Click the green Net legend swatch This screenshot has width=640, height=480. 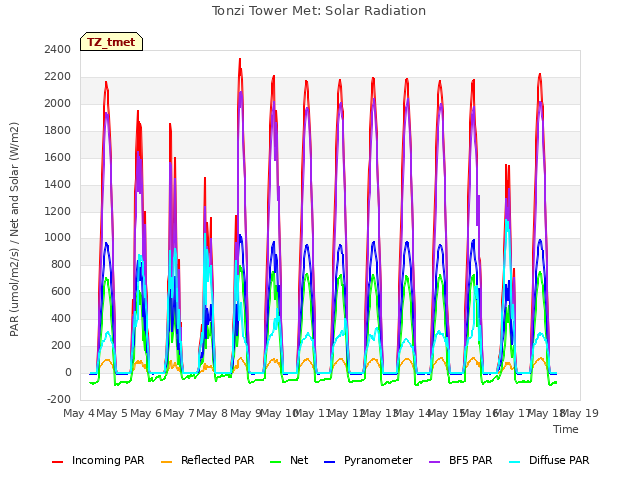click(x=276, y=462)
